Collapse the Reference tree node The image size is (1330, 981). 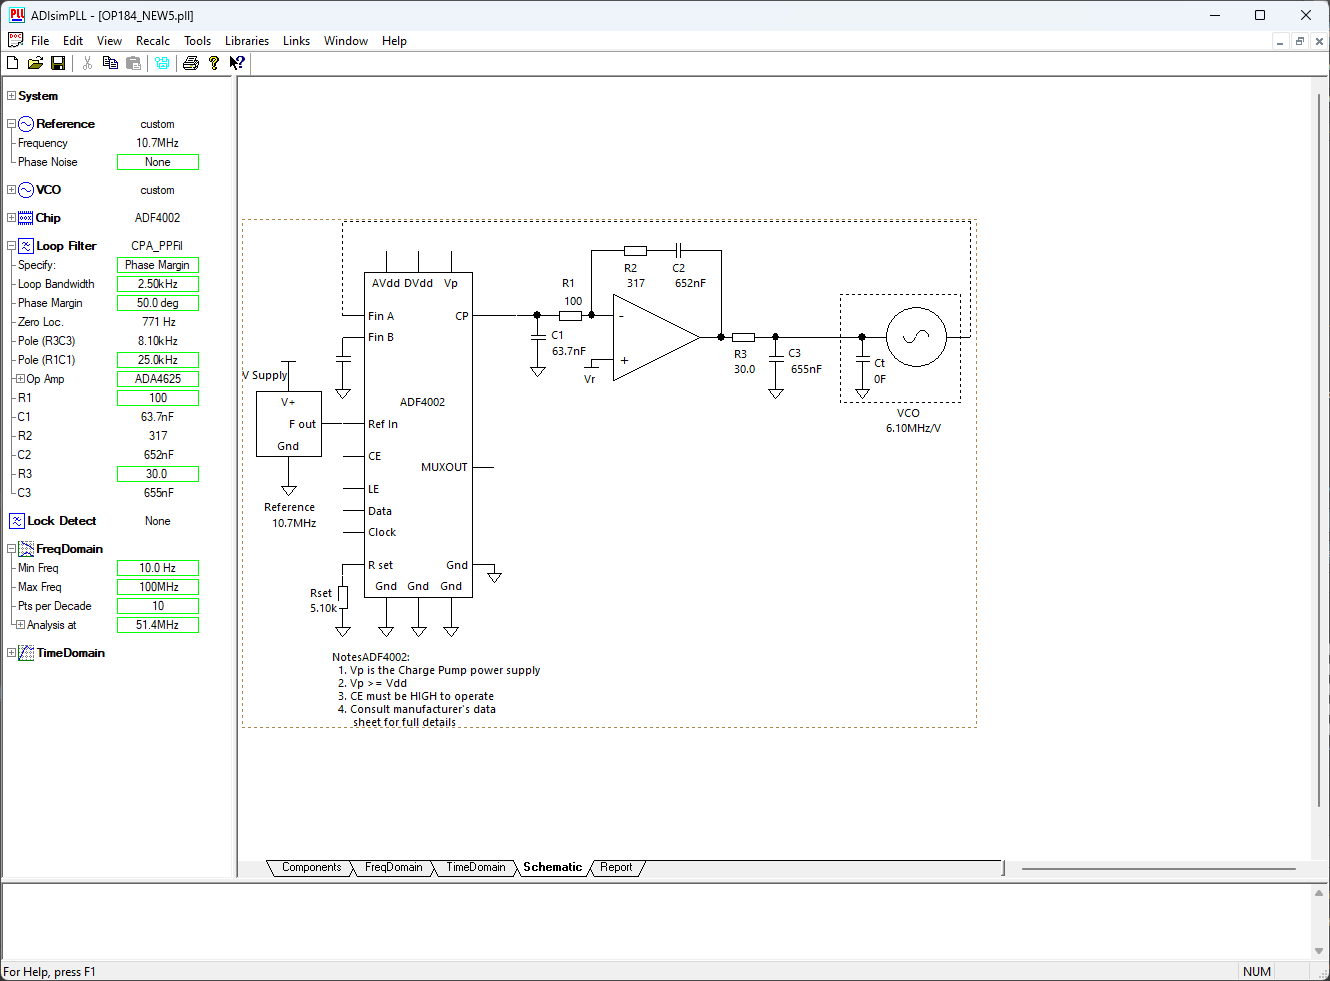point(11,124)
